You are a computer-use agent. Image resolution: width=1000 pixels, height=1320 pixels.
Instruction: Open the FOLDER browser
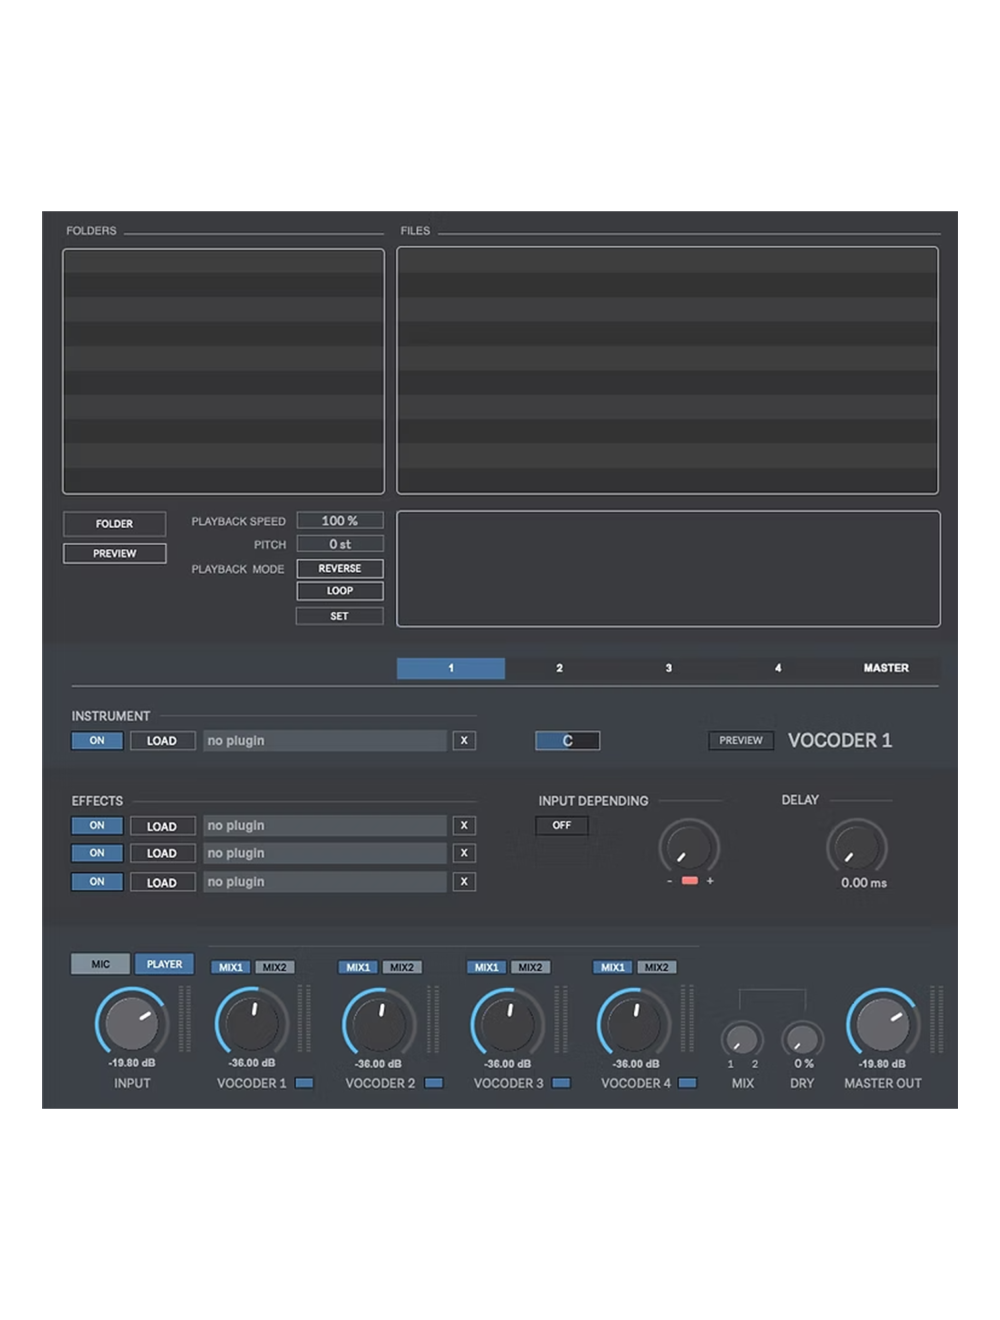tap(114, 523)
